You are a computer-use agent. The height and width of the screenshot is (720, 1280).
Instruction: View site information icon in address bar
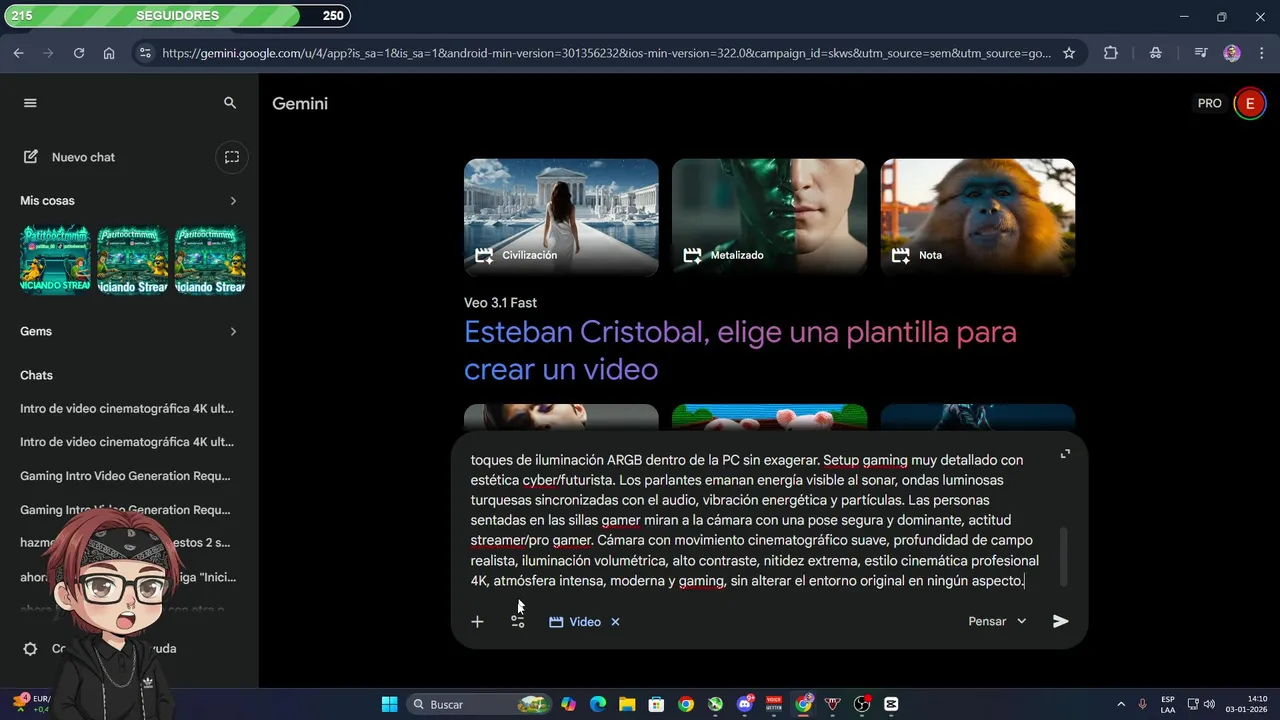point(145,53)
